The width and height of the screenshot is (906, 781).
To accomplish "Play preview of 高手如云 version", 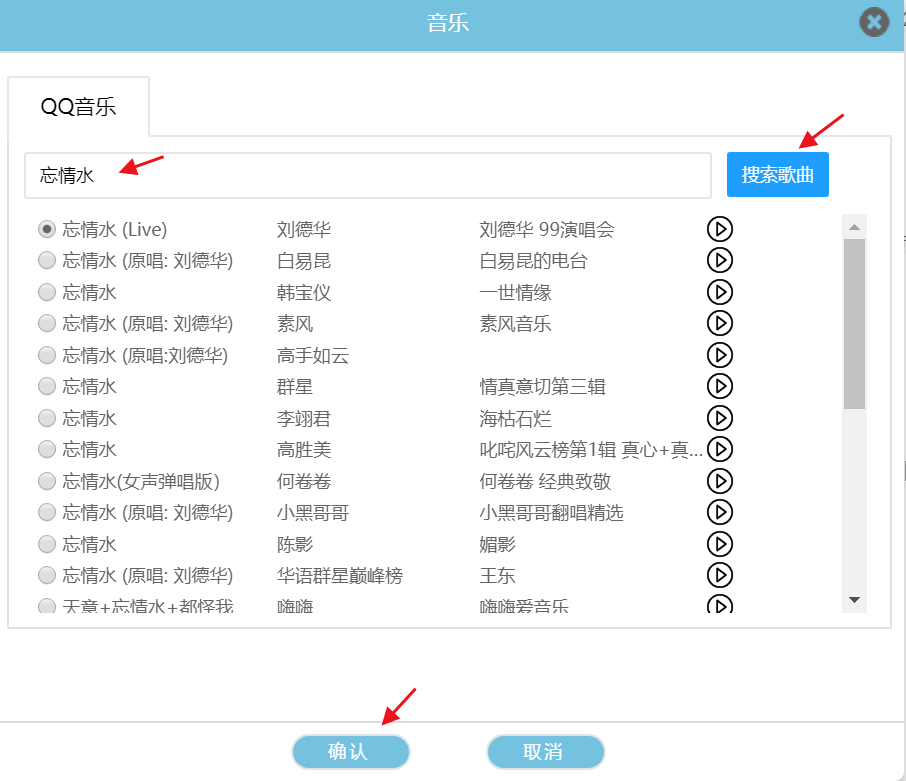I will [720, 355].
